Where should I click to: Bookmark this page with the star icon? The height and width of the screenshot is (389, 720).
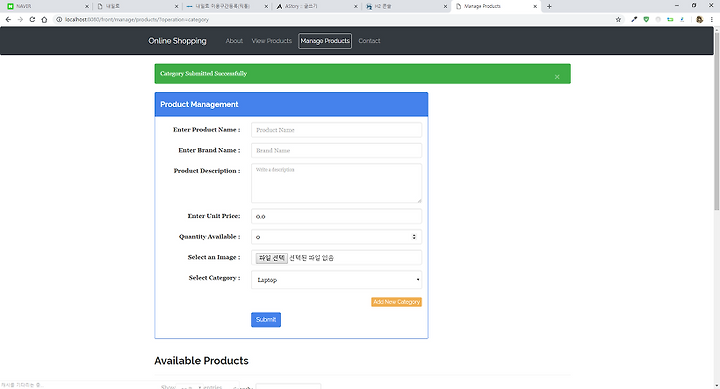click(x=618, y=19)
